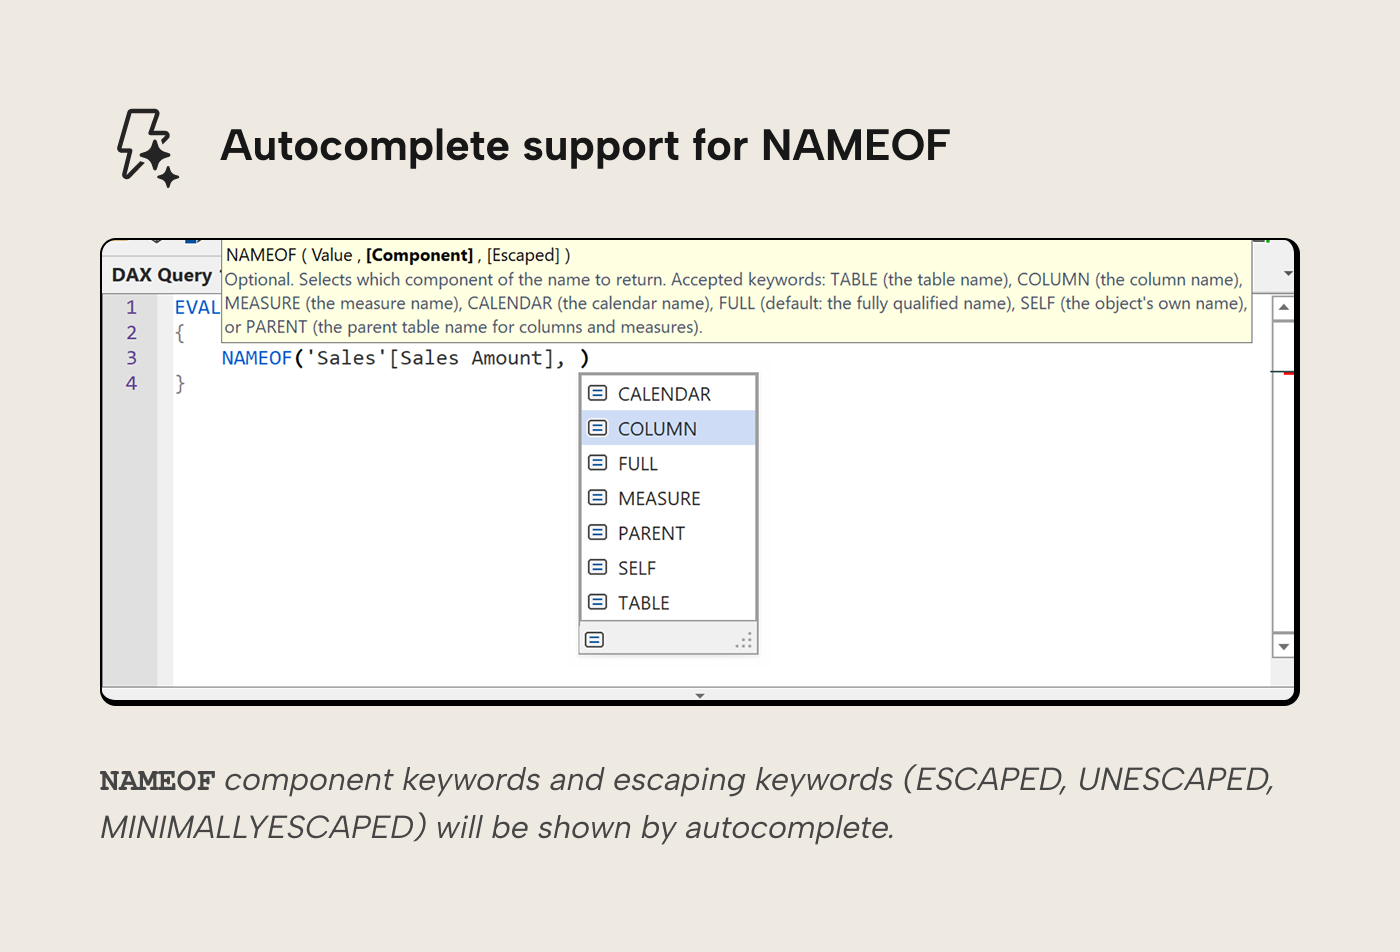Click the keyword icon beside MEASURE

click(x=598, y=497)
